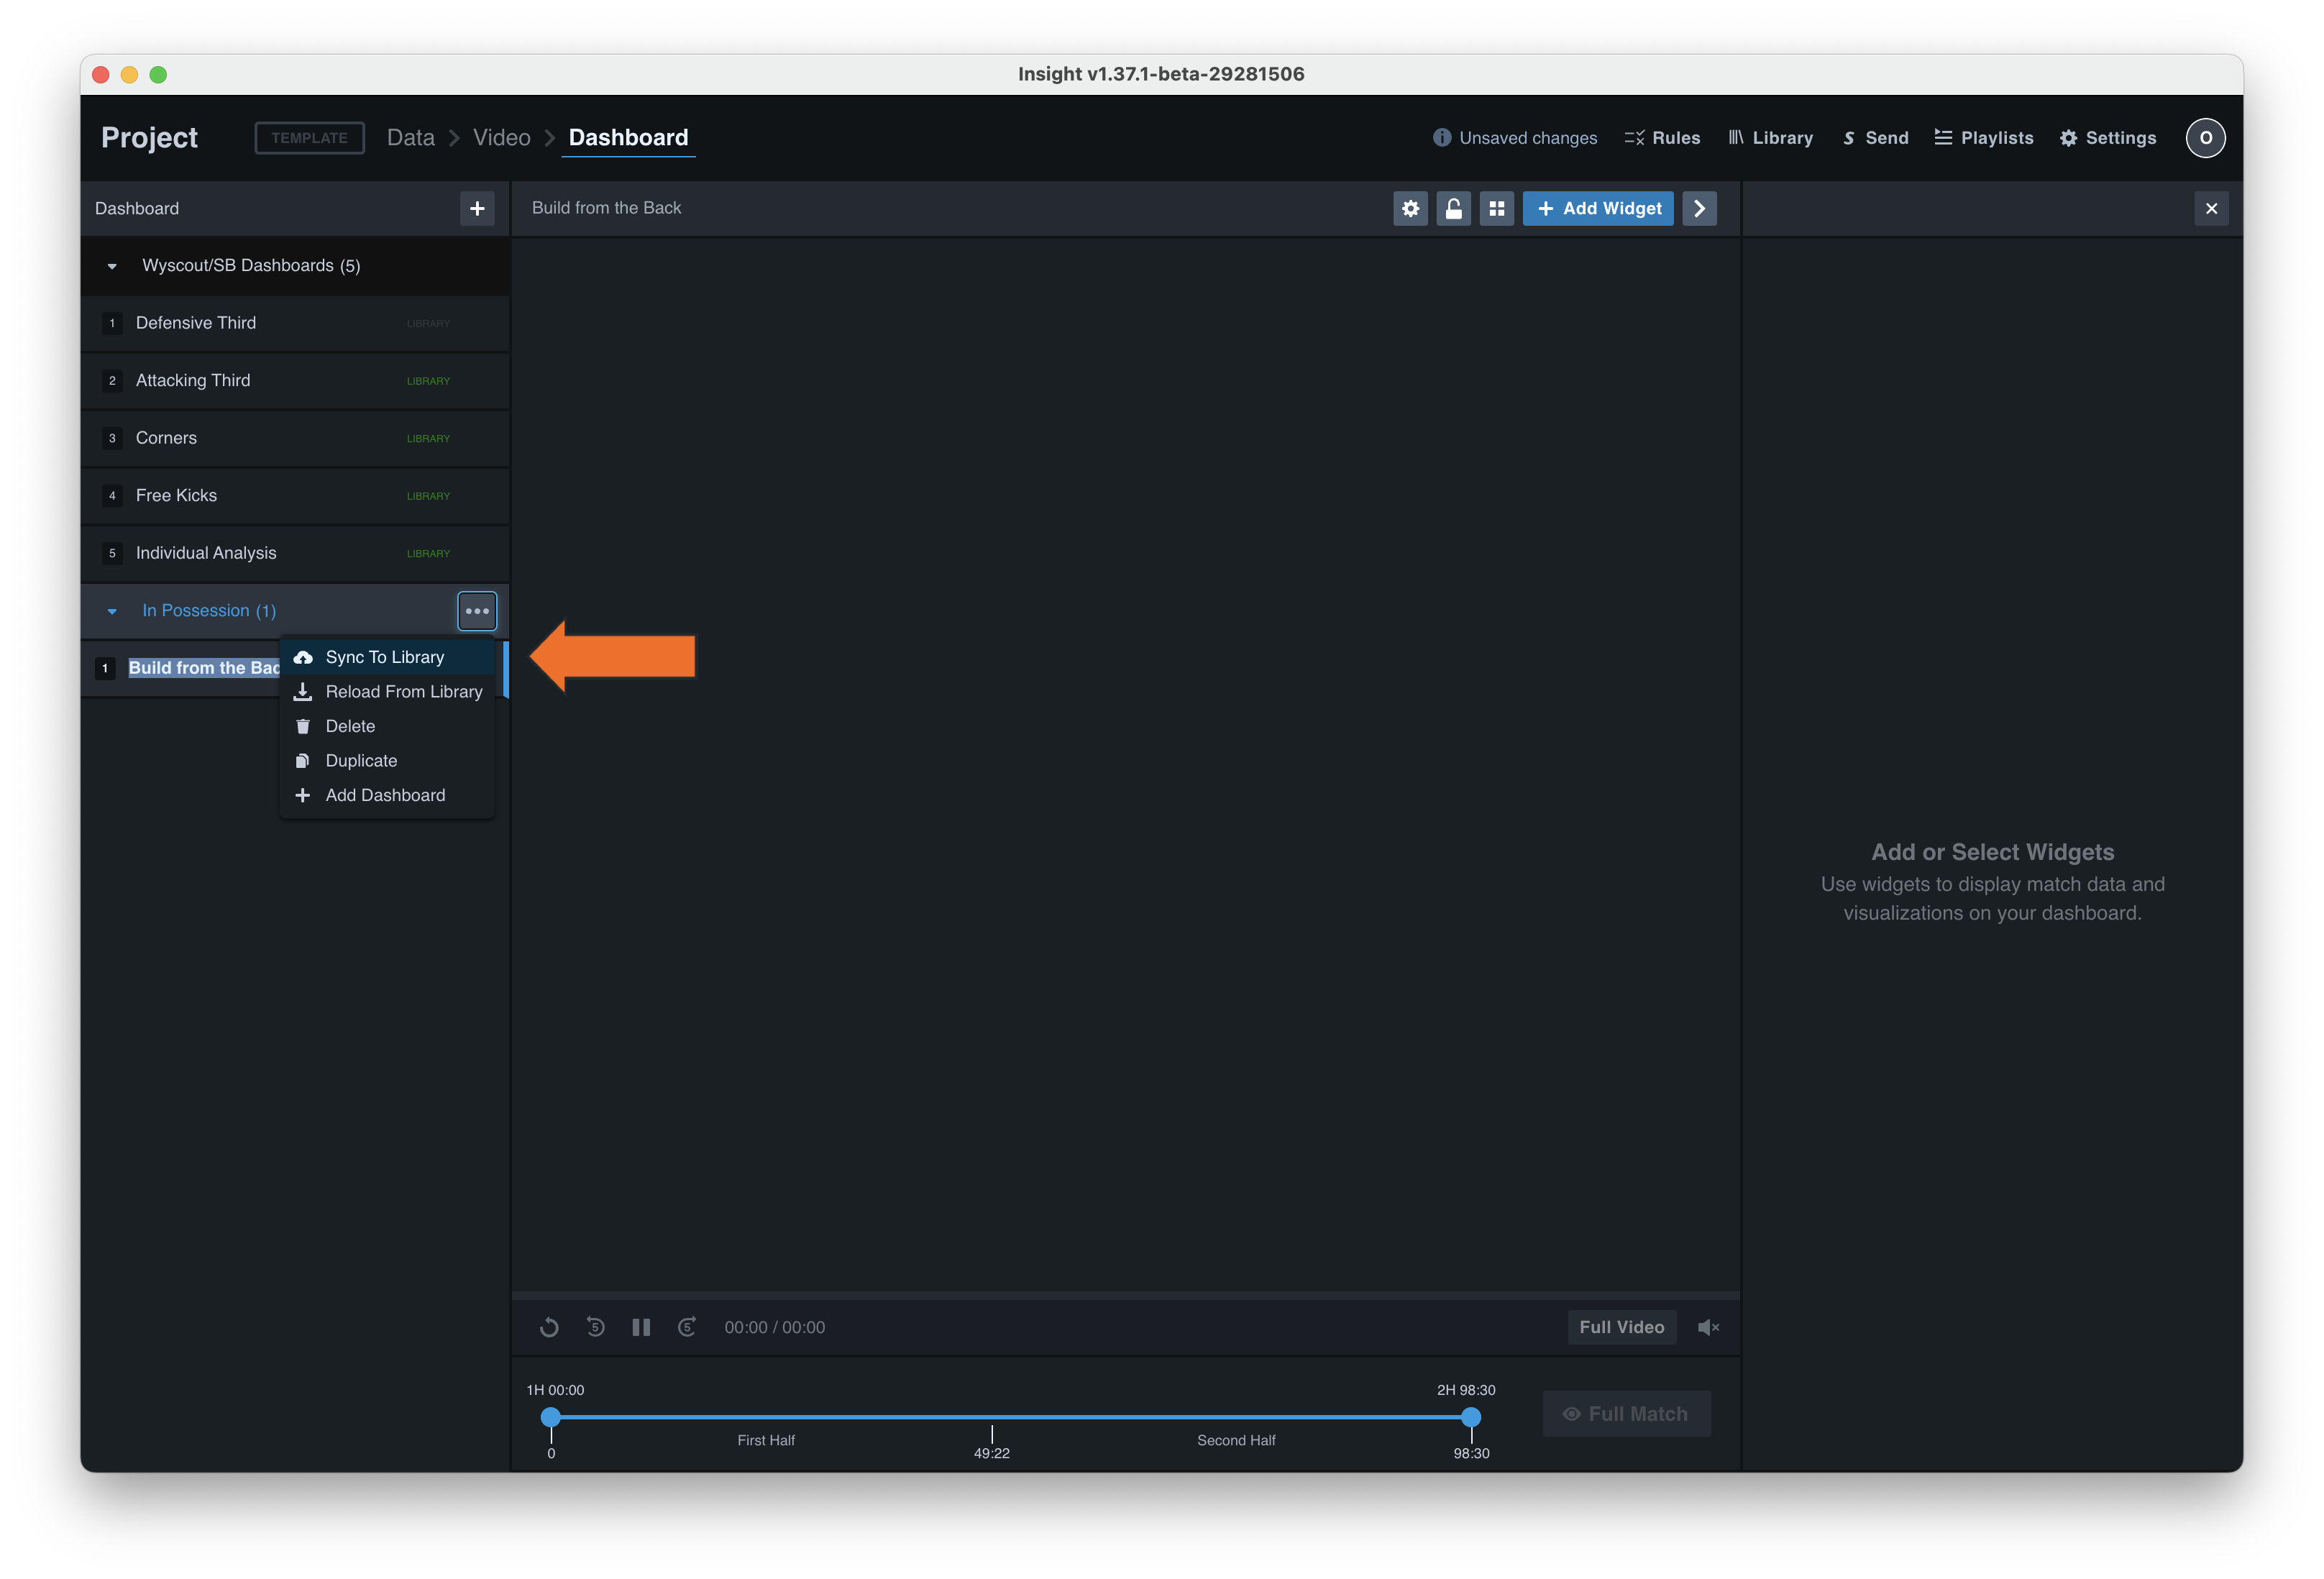The image size is (2324, 1579).
Task: Choose Duplicate from the context menu
Action: click(x=387, y=761)
